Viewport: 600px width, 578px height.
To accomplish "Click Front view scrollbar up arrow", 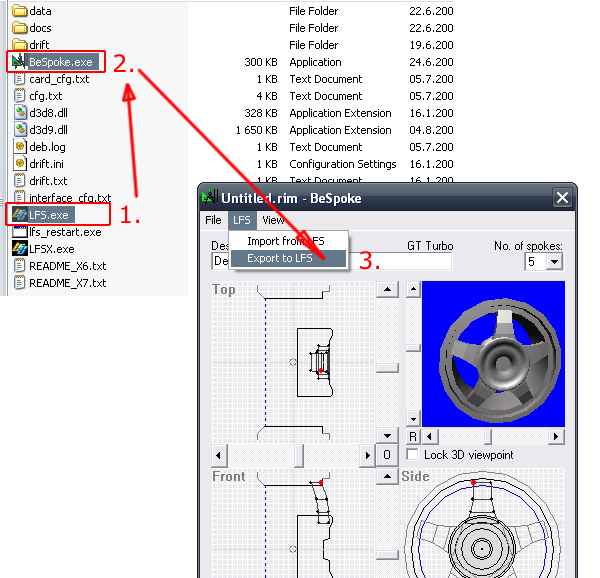I will (x=387, y=477).
